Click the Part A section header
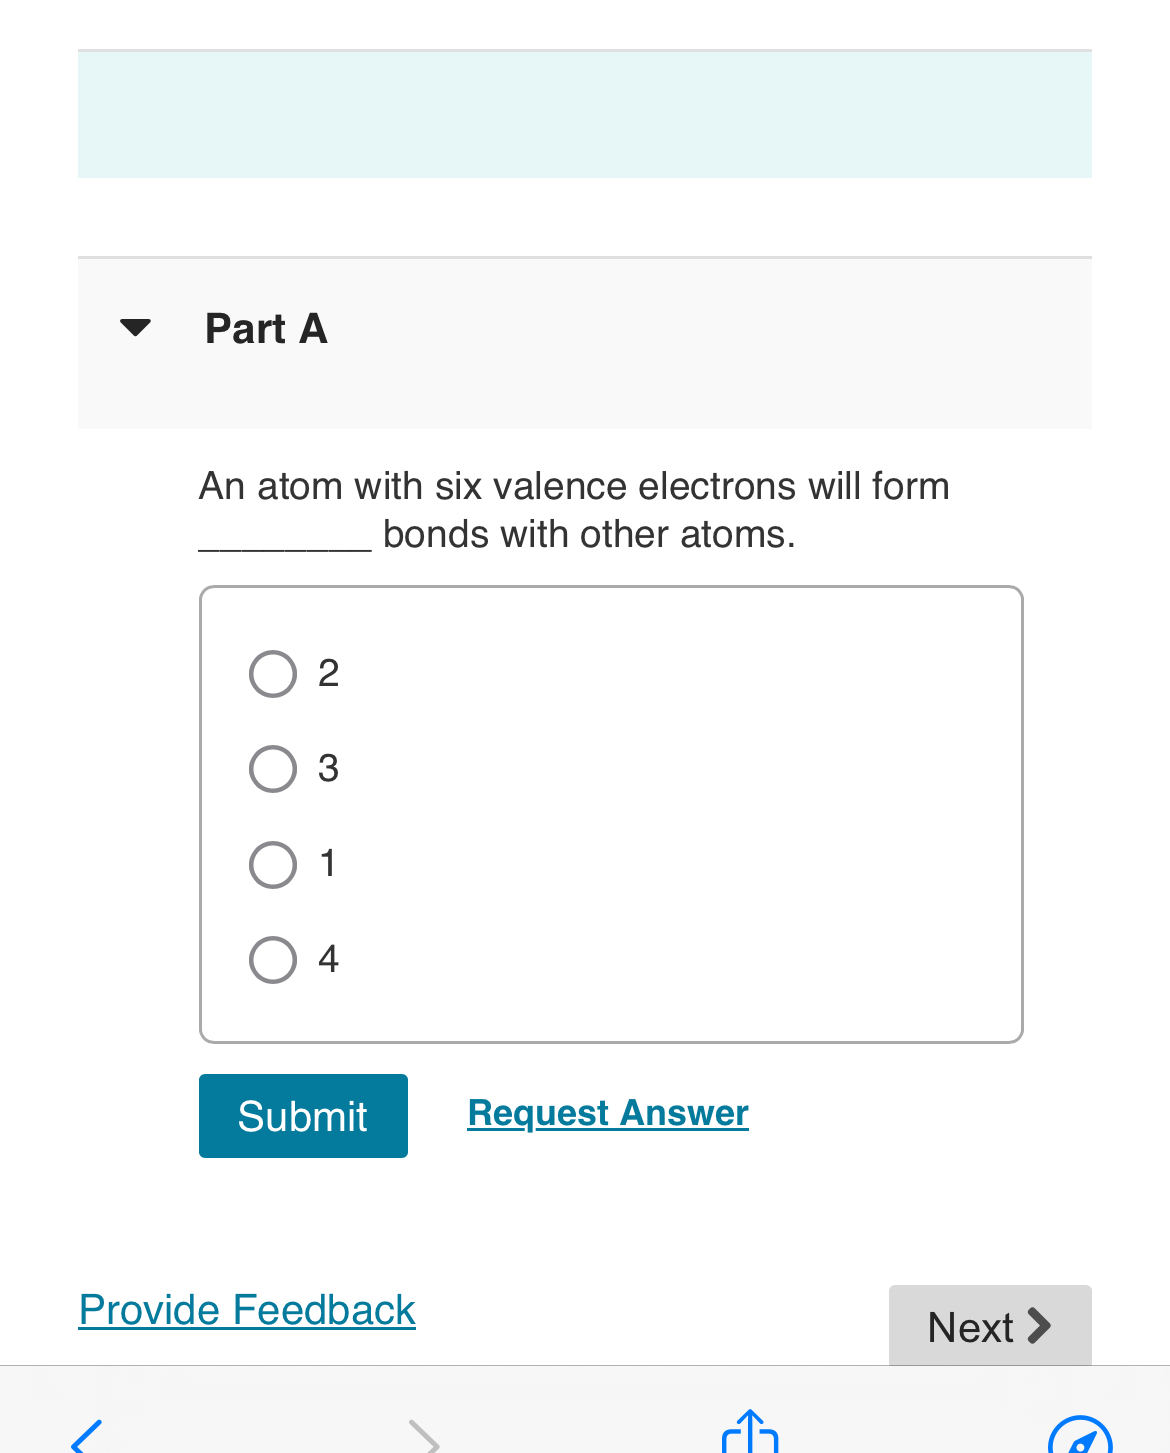This screenshot has width=1170, height=1453. pos(266,328)
